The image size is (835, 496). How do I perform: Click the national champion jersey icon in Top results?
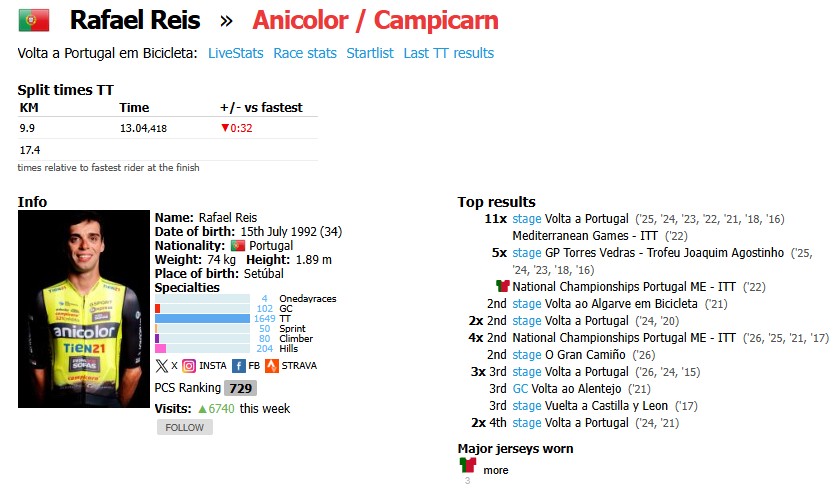coord(502,286)
